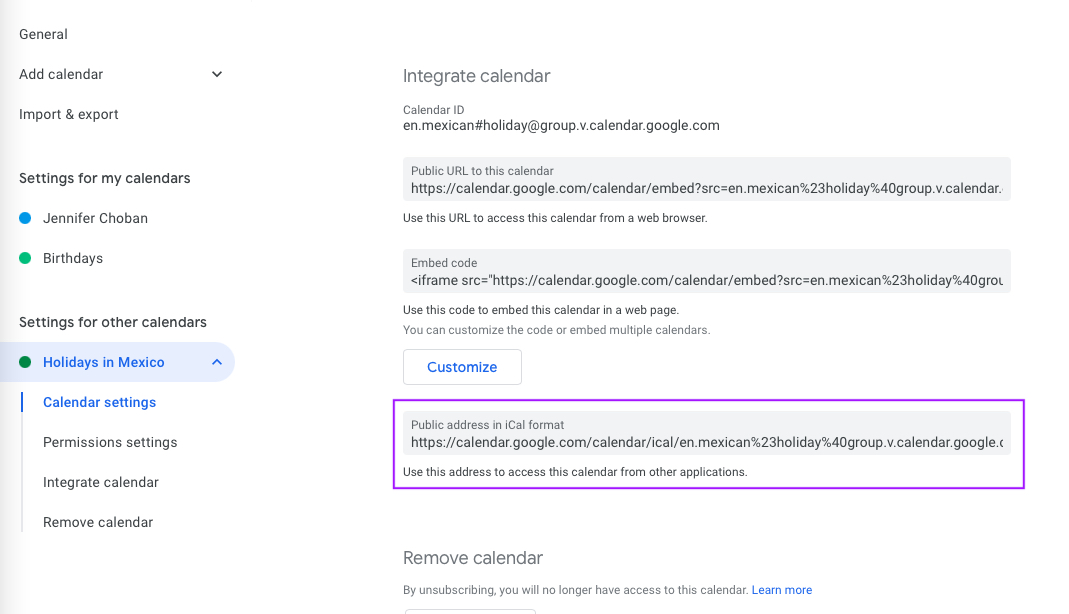The height and width of the screenshot is (614, 1069).
Task: Expand the Add calendar chevron
Action: coord(217,74)
